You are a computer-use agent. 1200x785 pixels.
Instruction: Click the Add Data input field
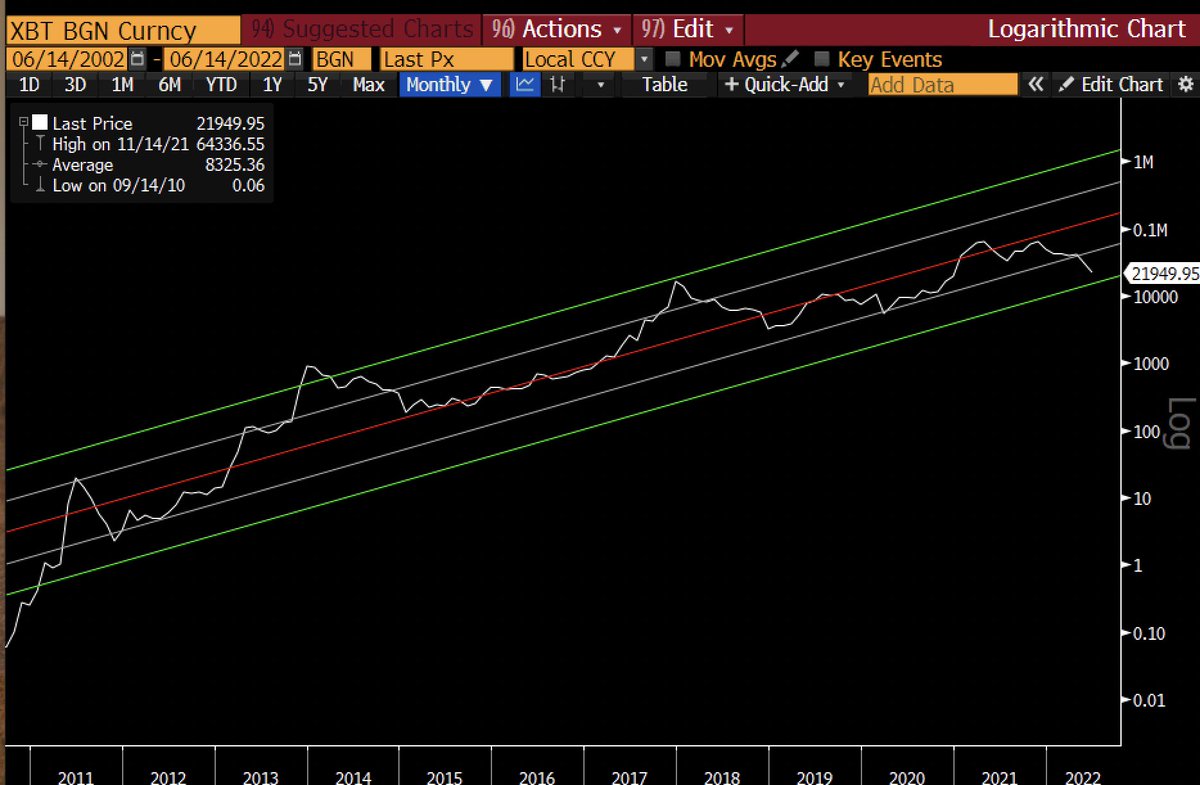coord(942,85)
